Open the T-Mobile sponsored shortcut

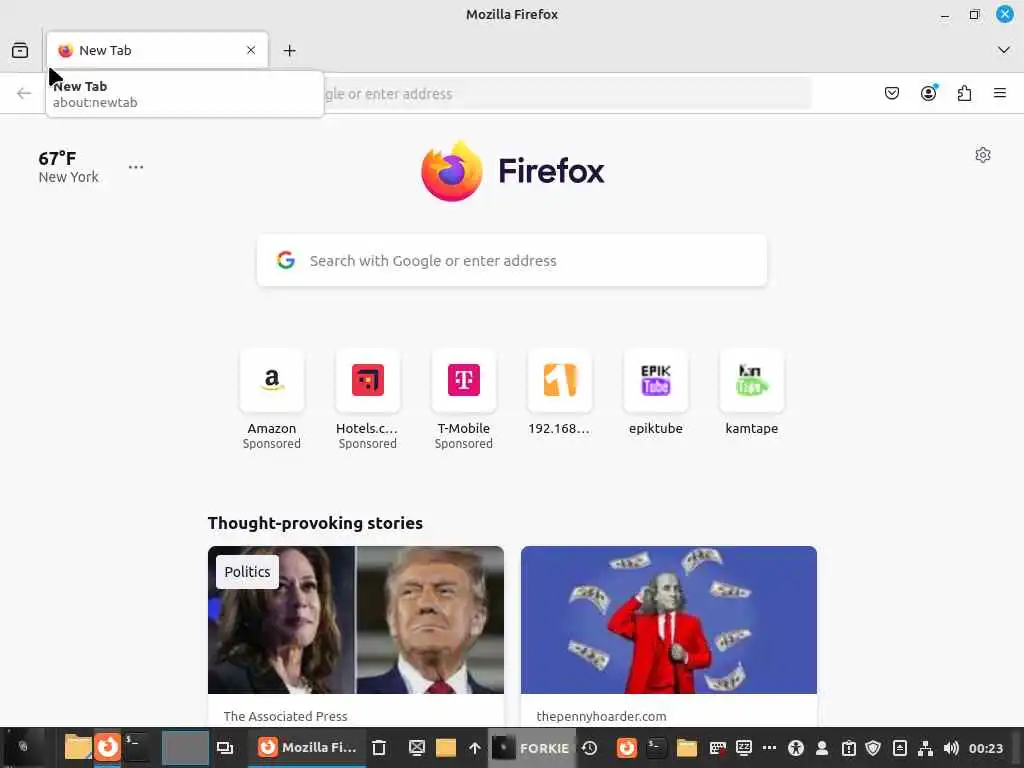(x=464, y=399)
